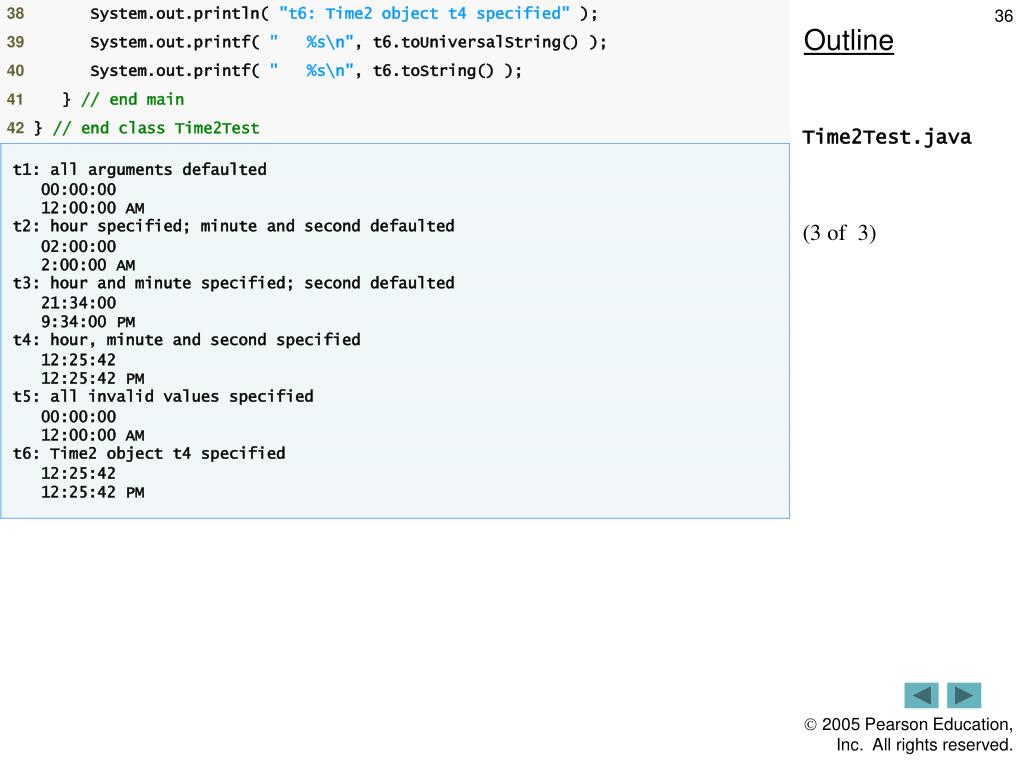Select output "t3: hour and minute specified" line
Image resolution: width=1024 pixels, height=768 pixels.
pyautogui.click(x=234, y=283)
